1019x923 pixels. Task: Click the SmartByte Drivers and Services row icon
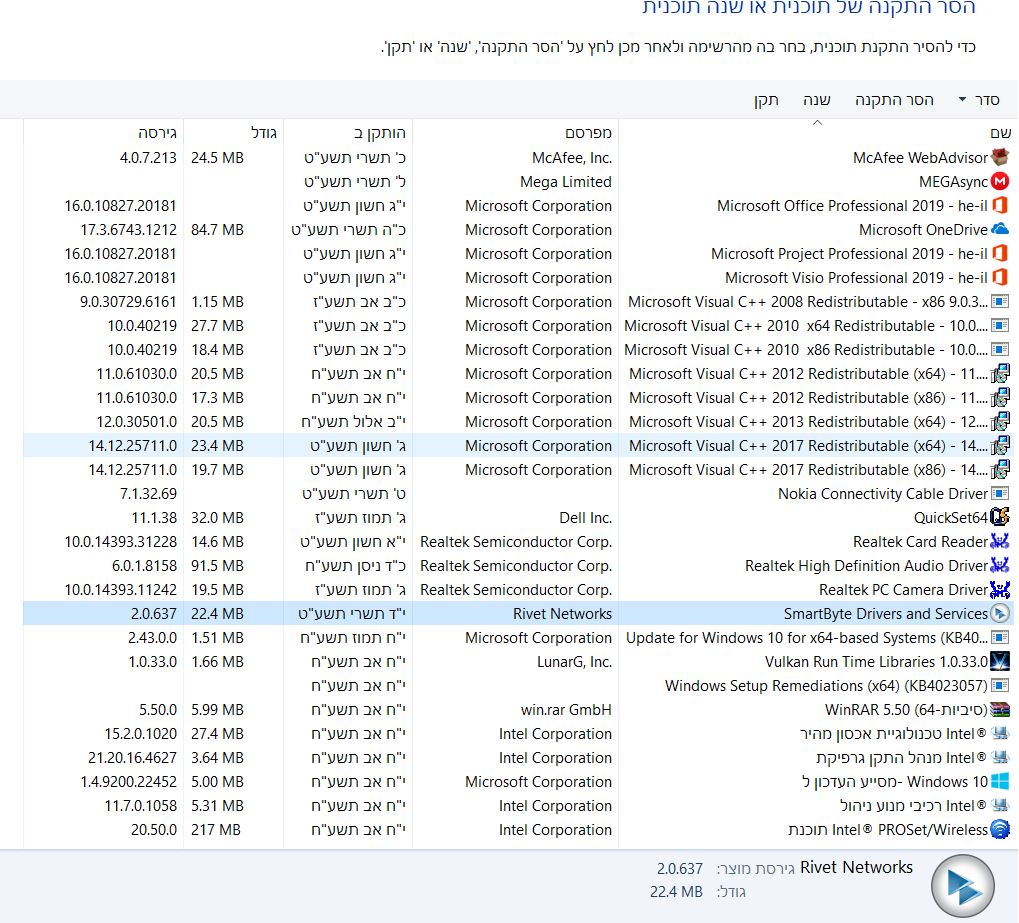tap(1000, 614)
